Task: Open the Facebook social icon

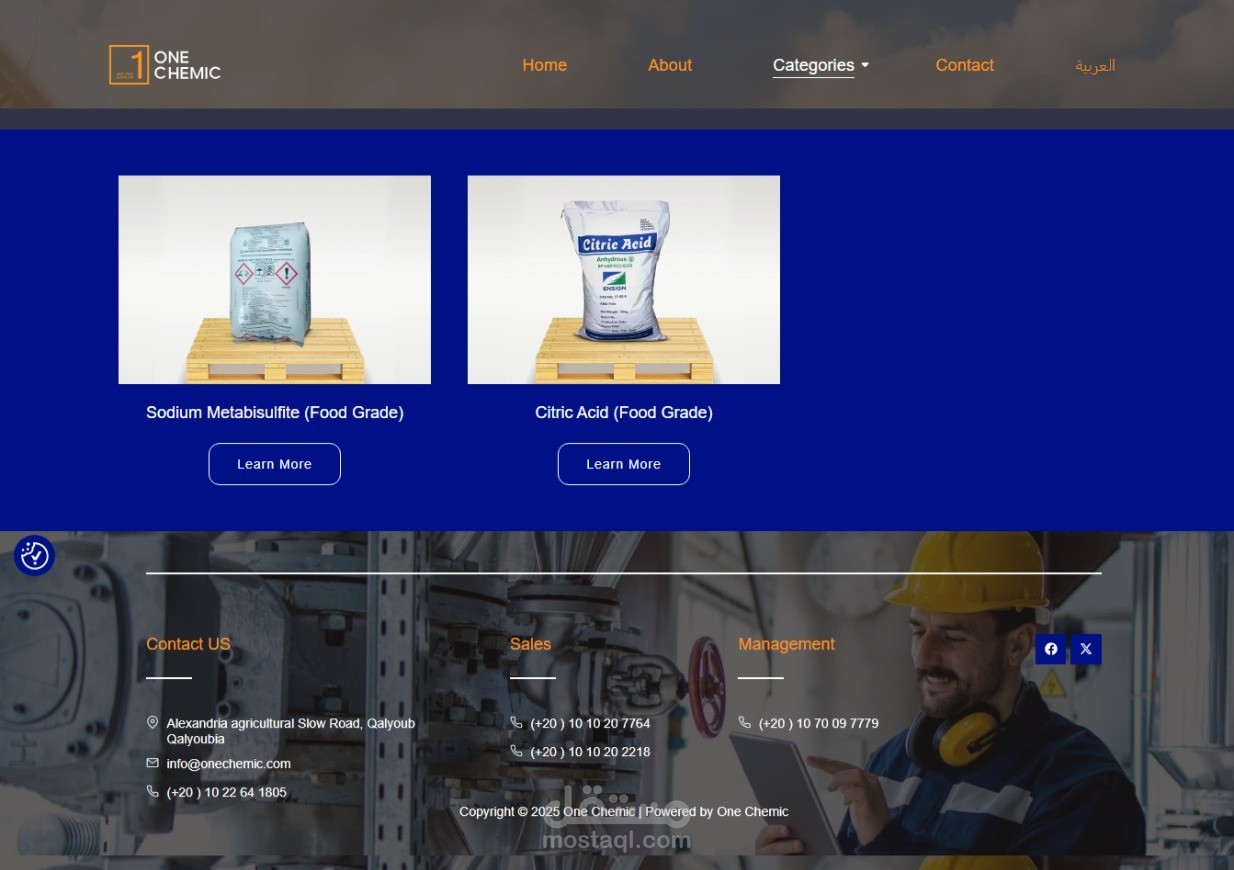Action: pyautogui.click(x=1051, y=649)
